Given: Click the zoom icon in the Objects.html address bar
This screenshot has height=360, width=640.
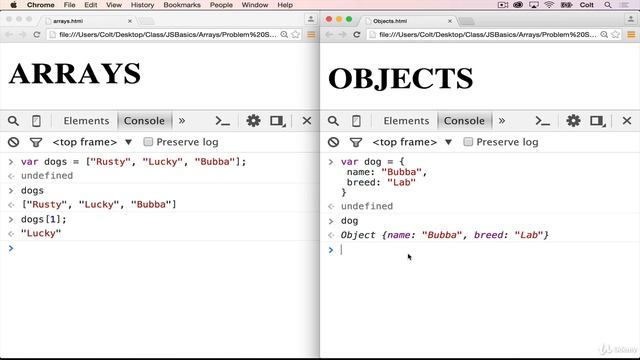Looking at the screenshot, I should [604, 35].
